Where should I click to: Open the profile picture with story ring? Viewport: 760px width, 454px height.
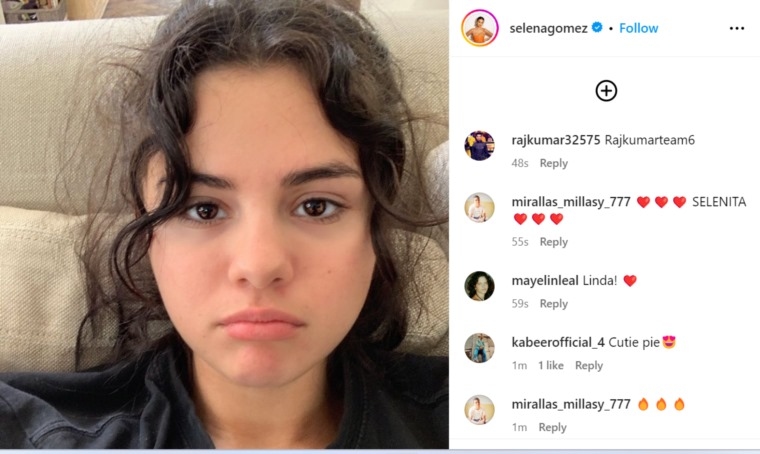479,28
